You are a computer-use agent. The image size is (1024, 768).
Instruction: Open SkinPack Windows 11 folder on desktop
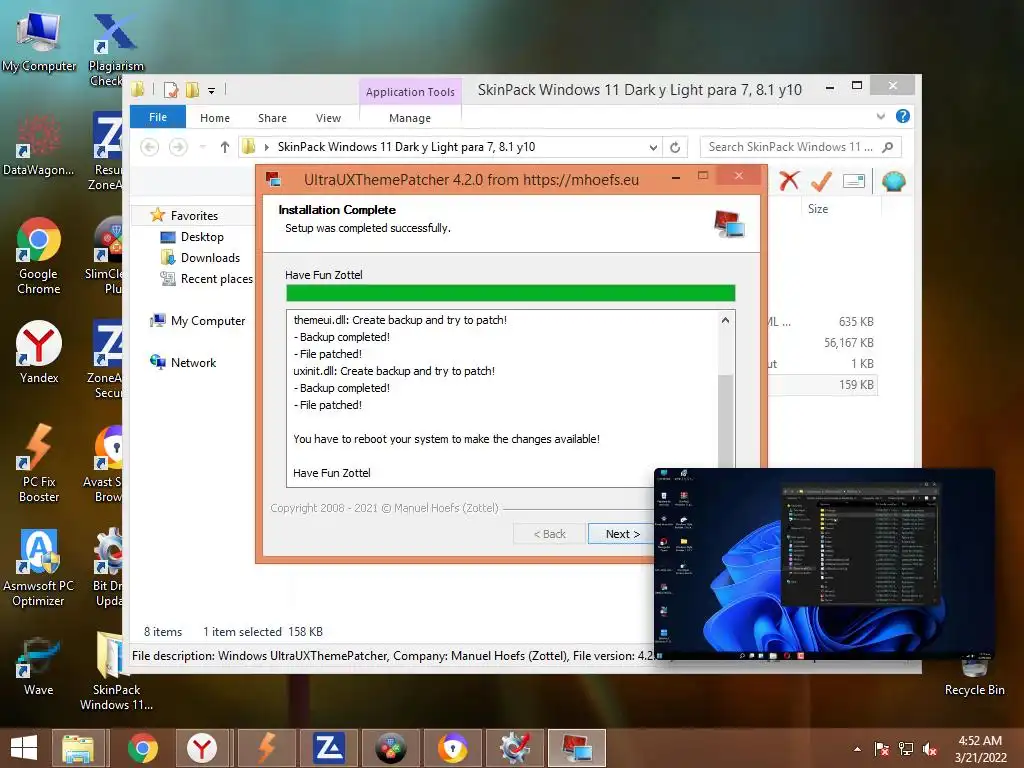(116, 671)
